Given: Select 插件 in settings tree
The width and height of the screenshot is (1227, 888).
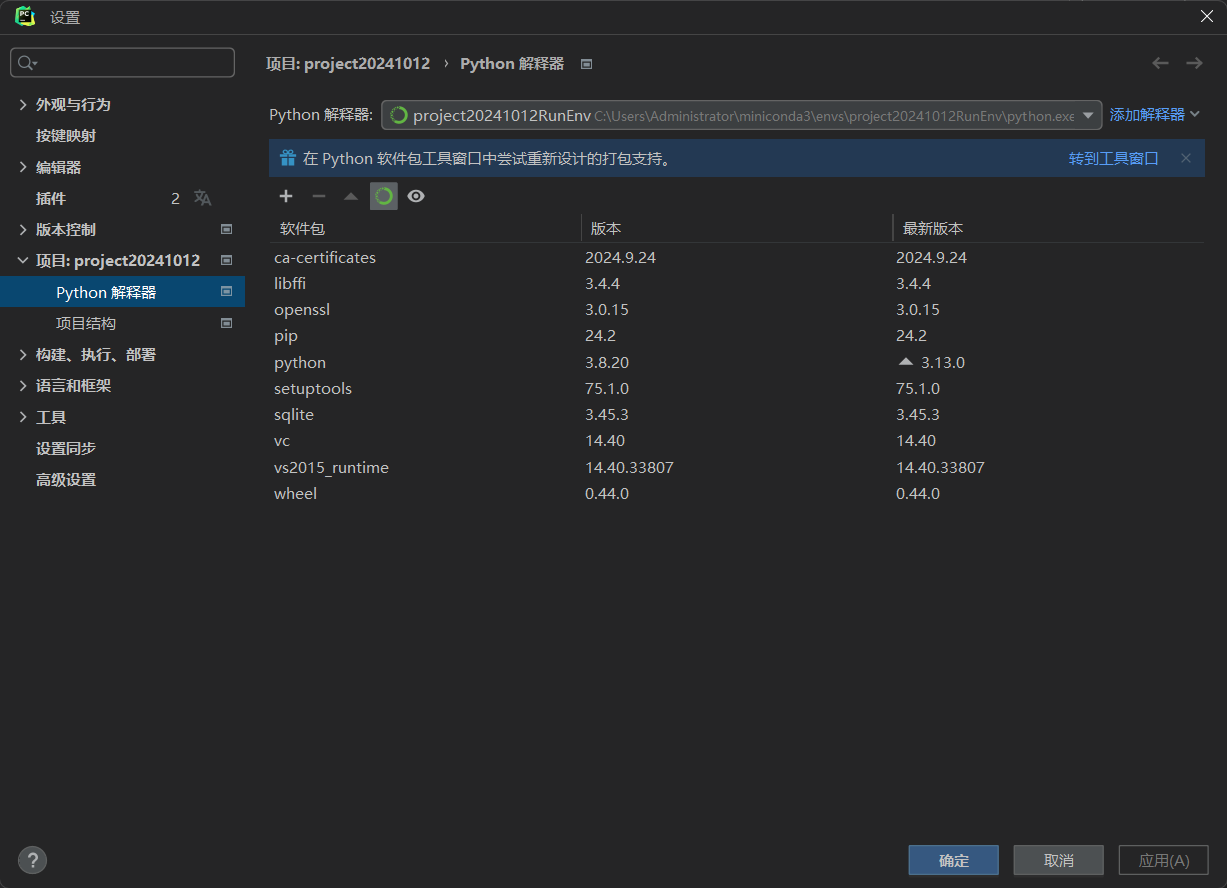Looking at the screenshot, I should point(51,198).
